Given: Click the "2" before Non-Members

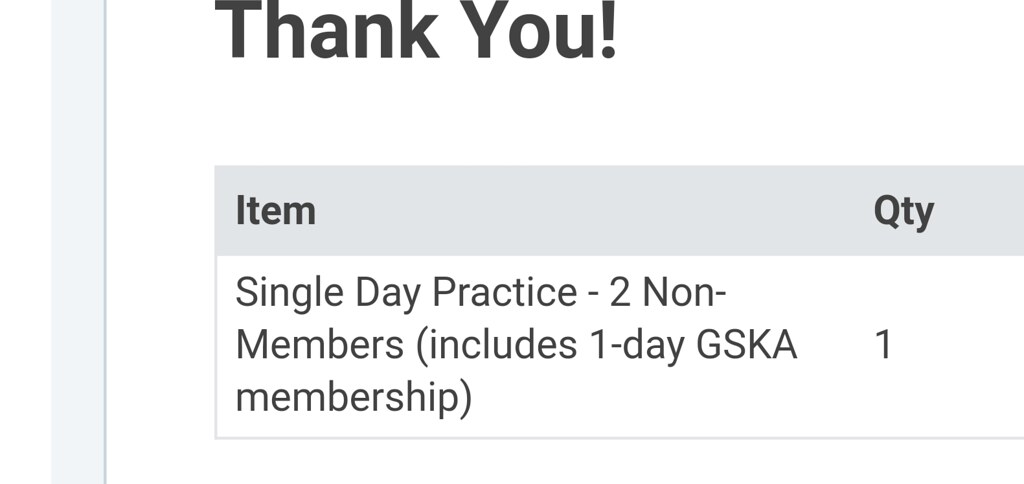Looking at the screenshot, I should pos(620,292).
